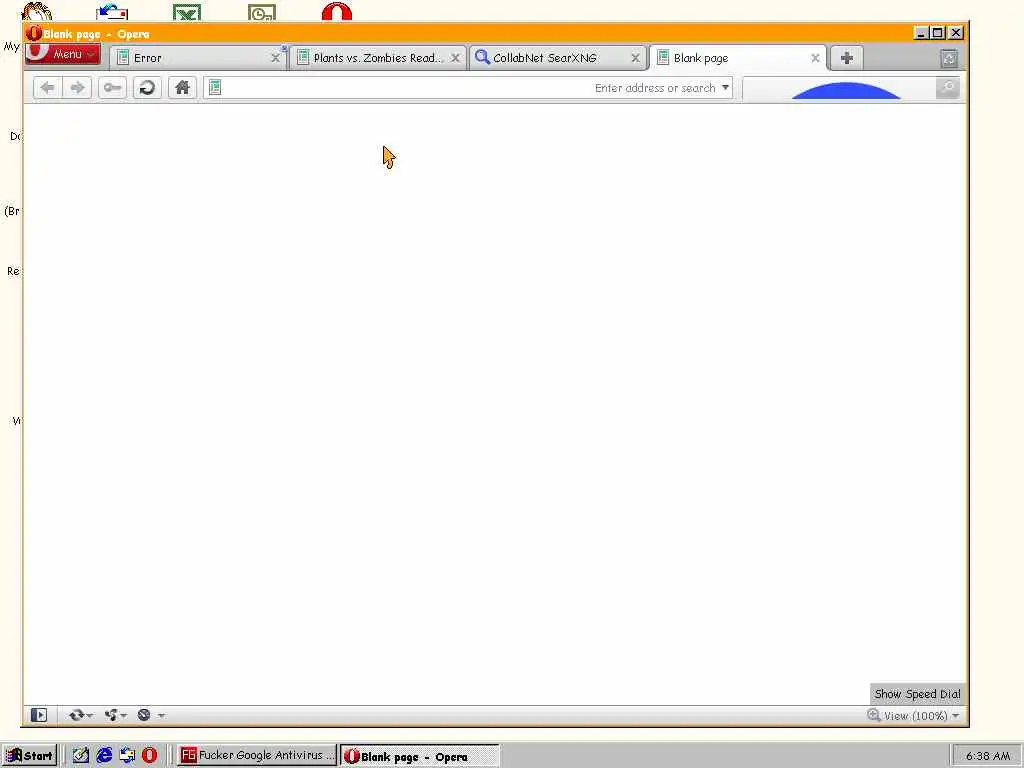Expand the Opera Turbo dropdown arrow
This screenshot has width=1024, height=768.
click(161, 716)
